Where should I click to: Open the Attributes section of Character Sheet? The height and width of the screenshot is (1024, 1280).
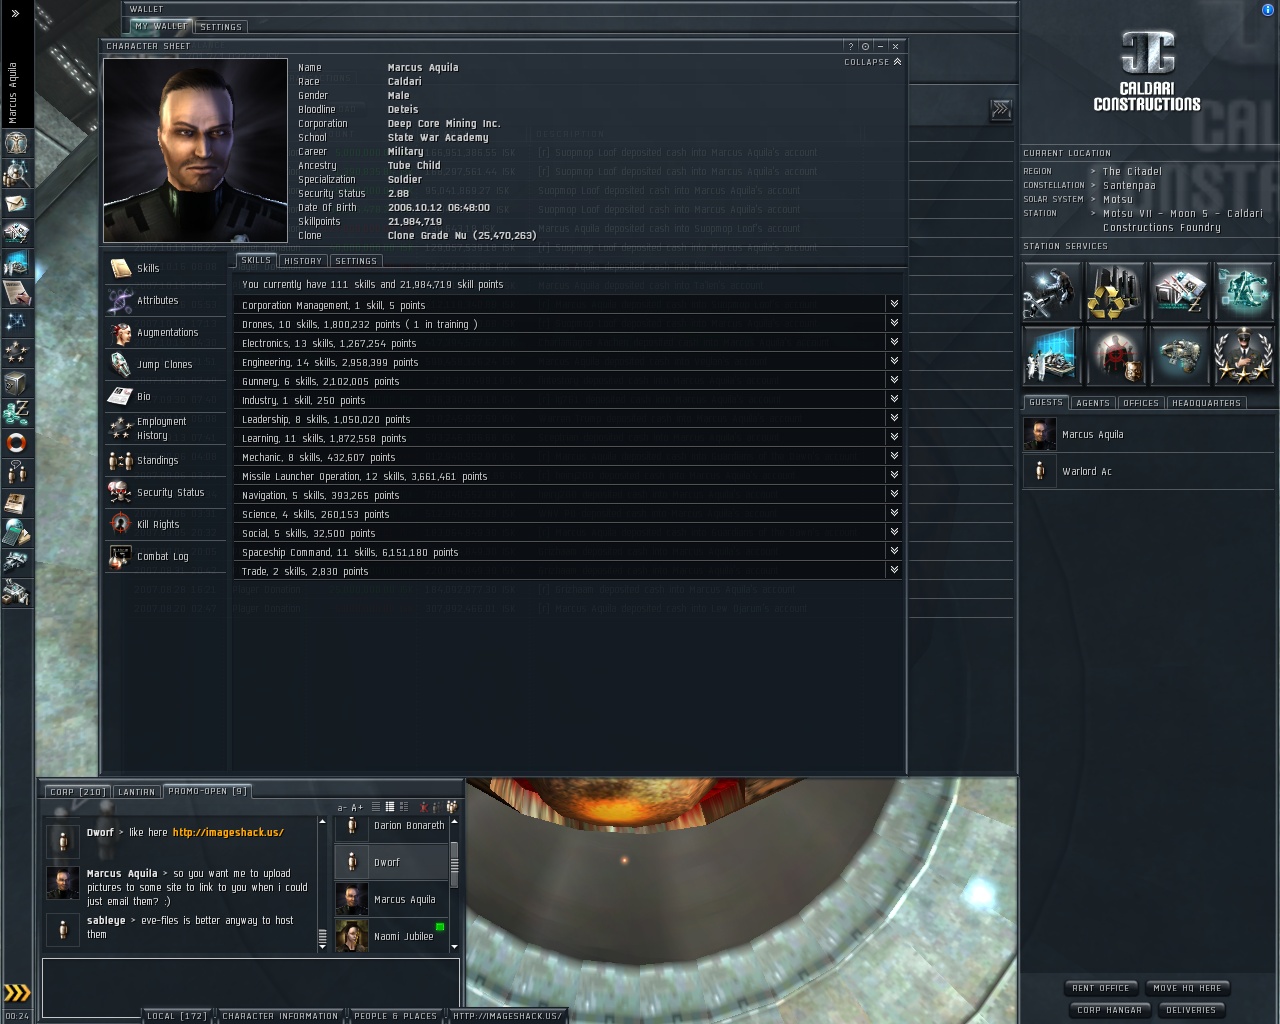165,300
